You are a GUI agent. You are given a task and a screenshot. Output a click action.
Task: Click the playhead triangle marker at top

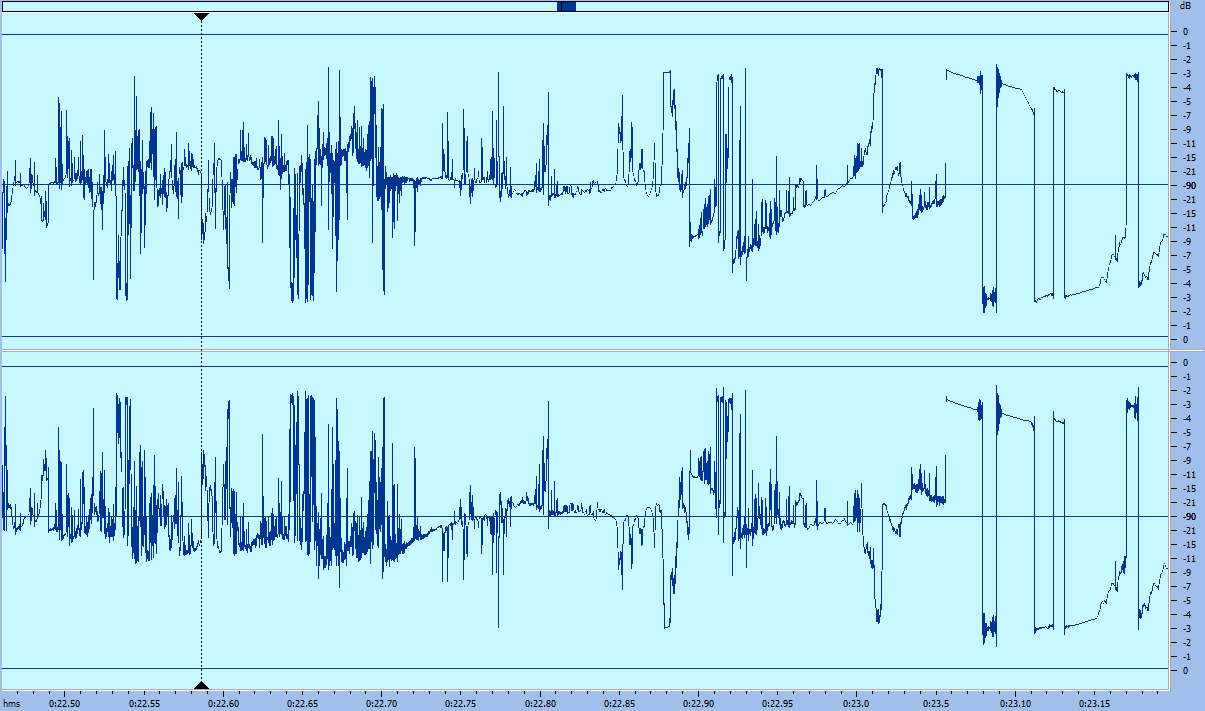pyautogui.click(x=201, y=17)
